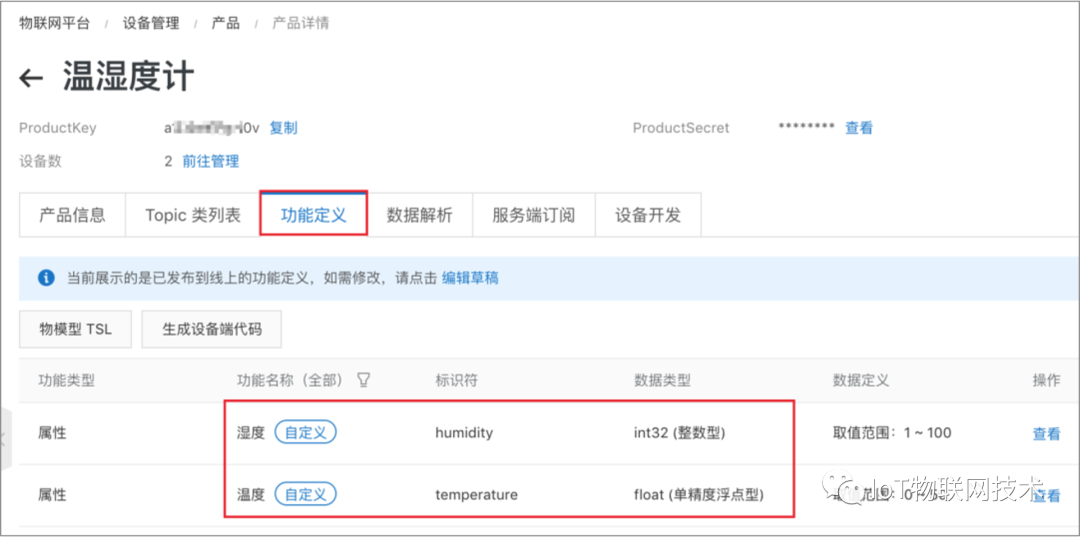Open the 产品信息 tab
Screen dimensions: 1080x537
72,215
